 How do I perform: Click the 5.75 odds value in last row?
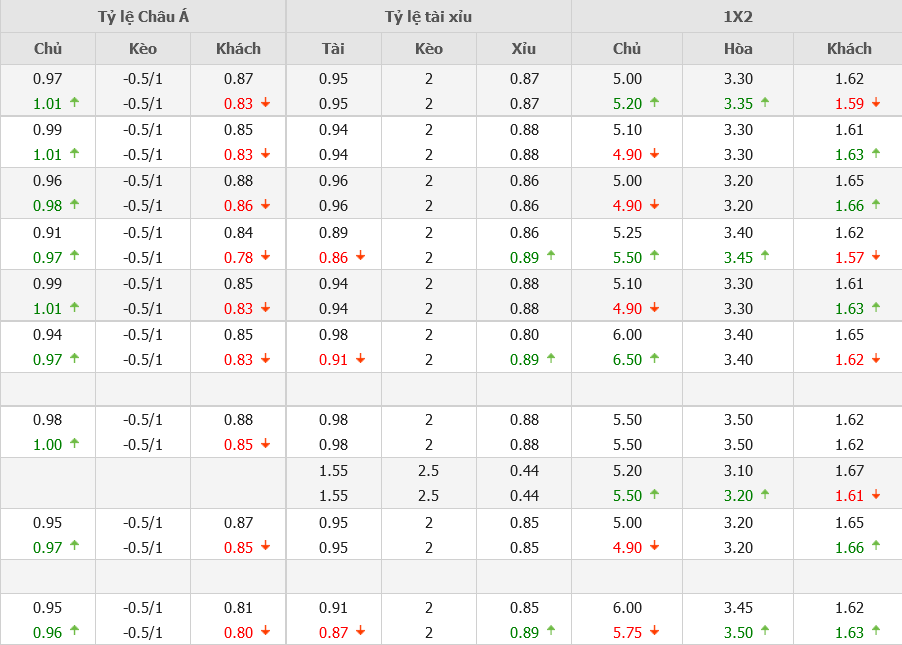tap(627, 631)
